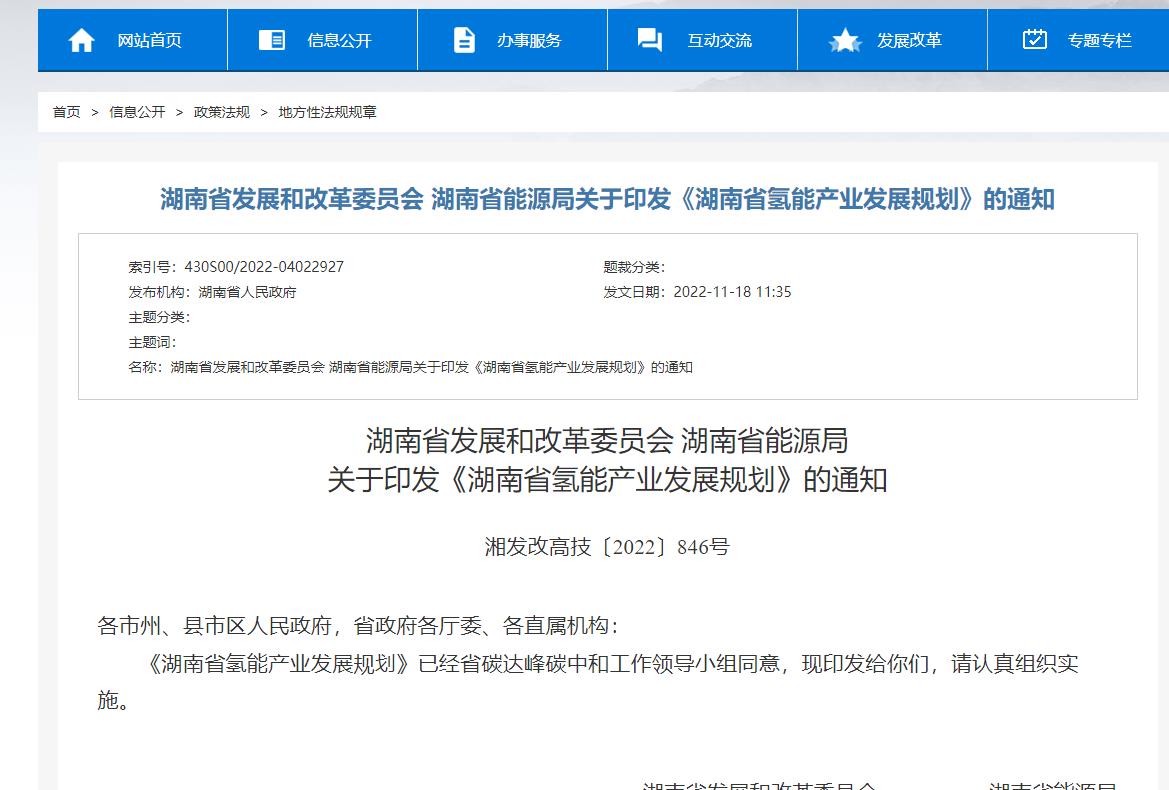Open the 信息公开 navigation menu

coord(339,41)
